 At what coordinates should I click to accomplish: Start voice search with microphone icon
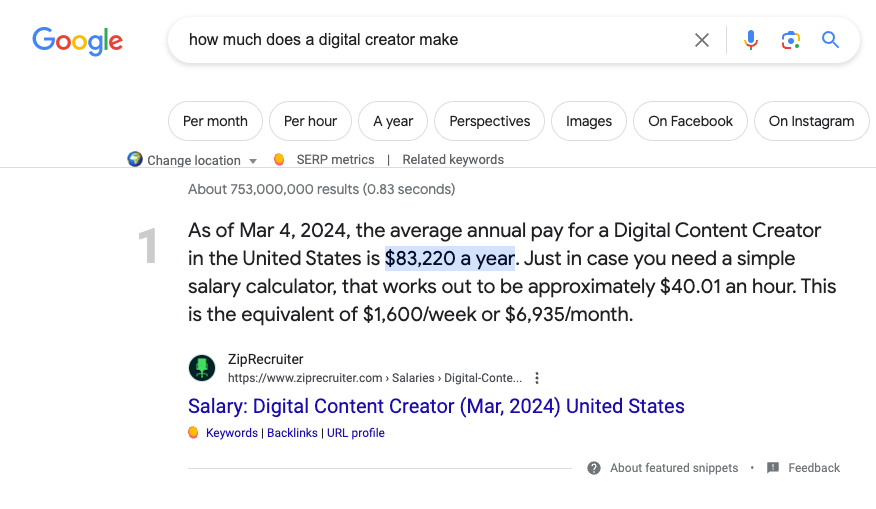point(751,40)
